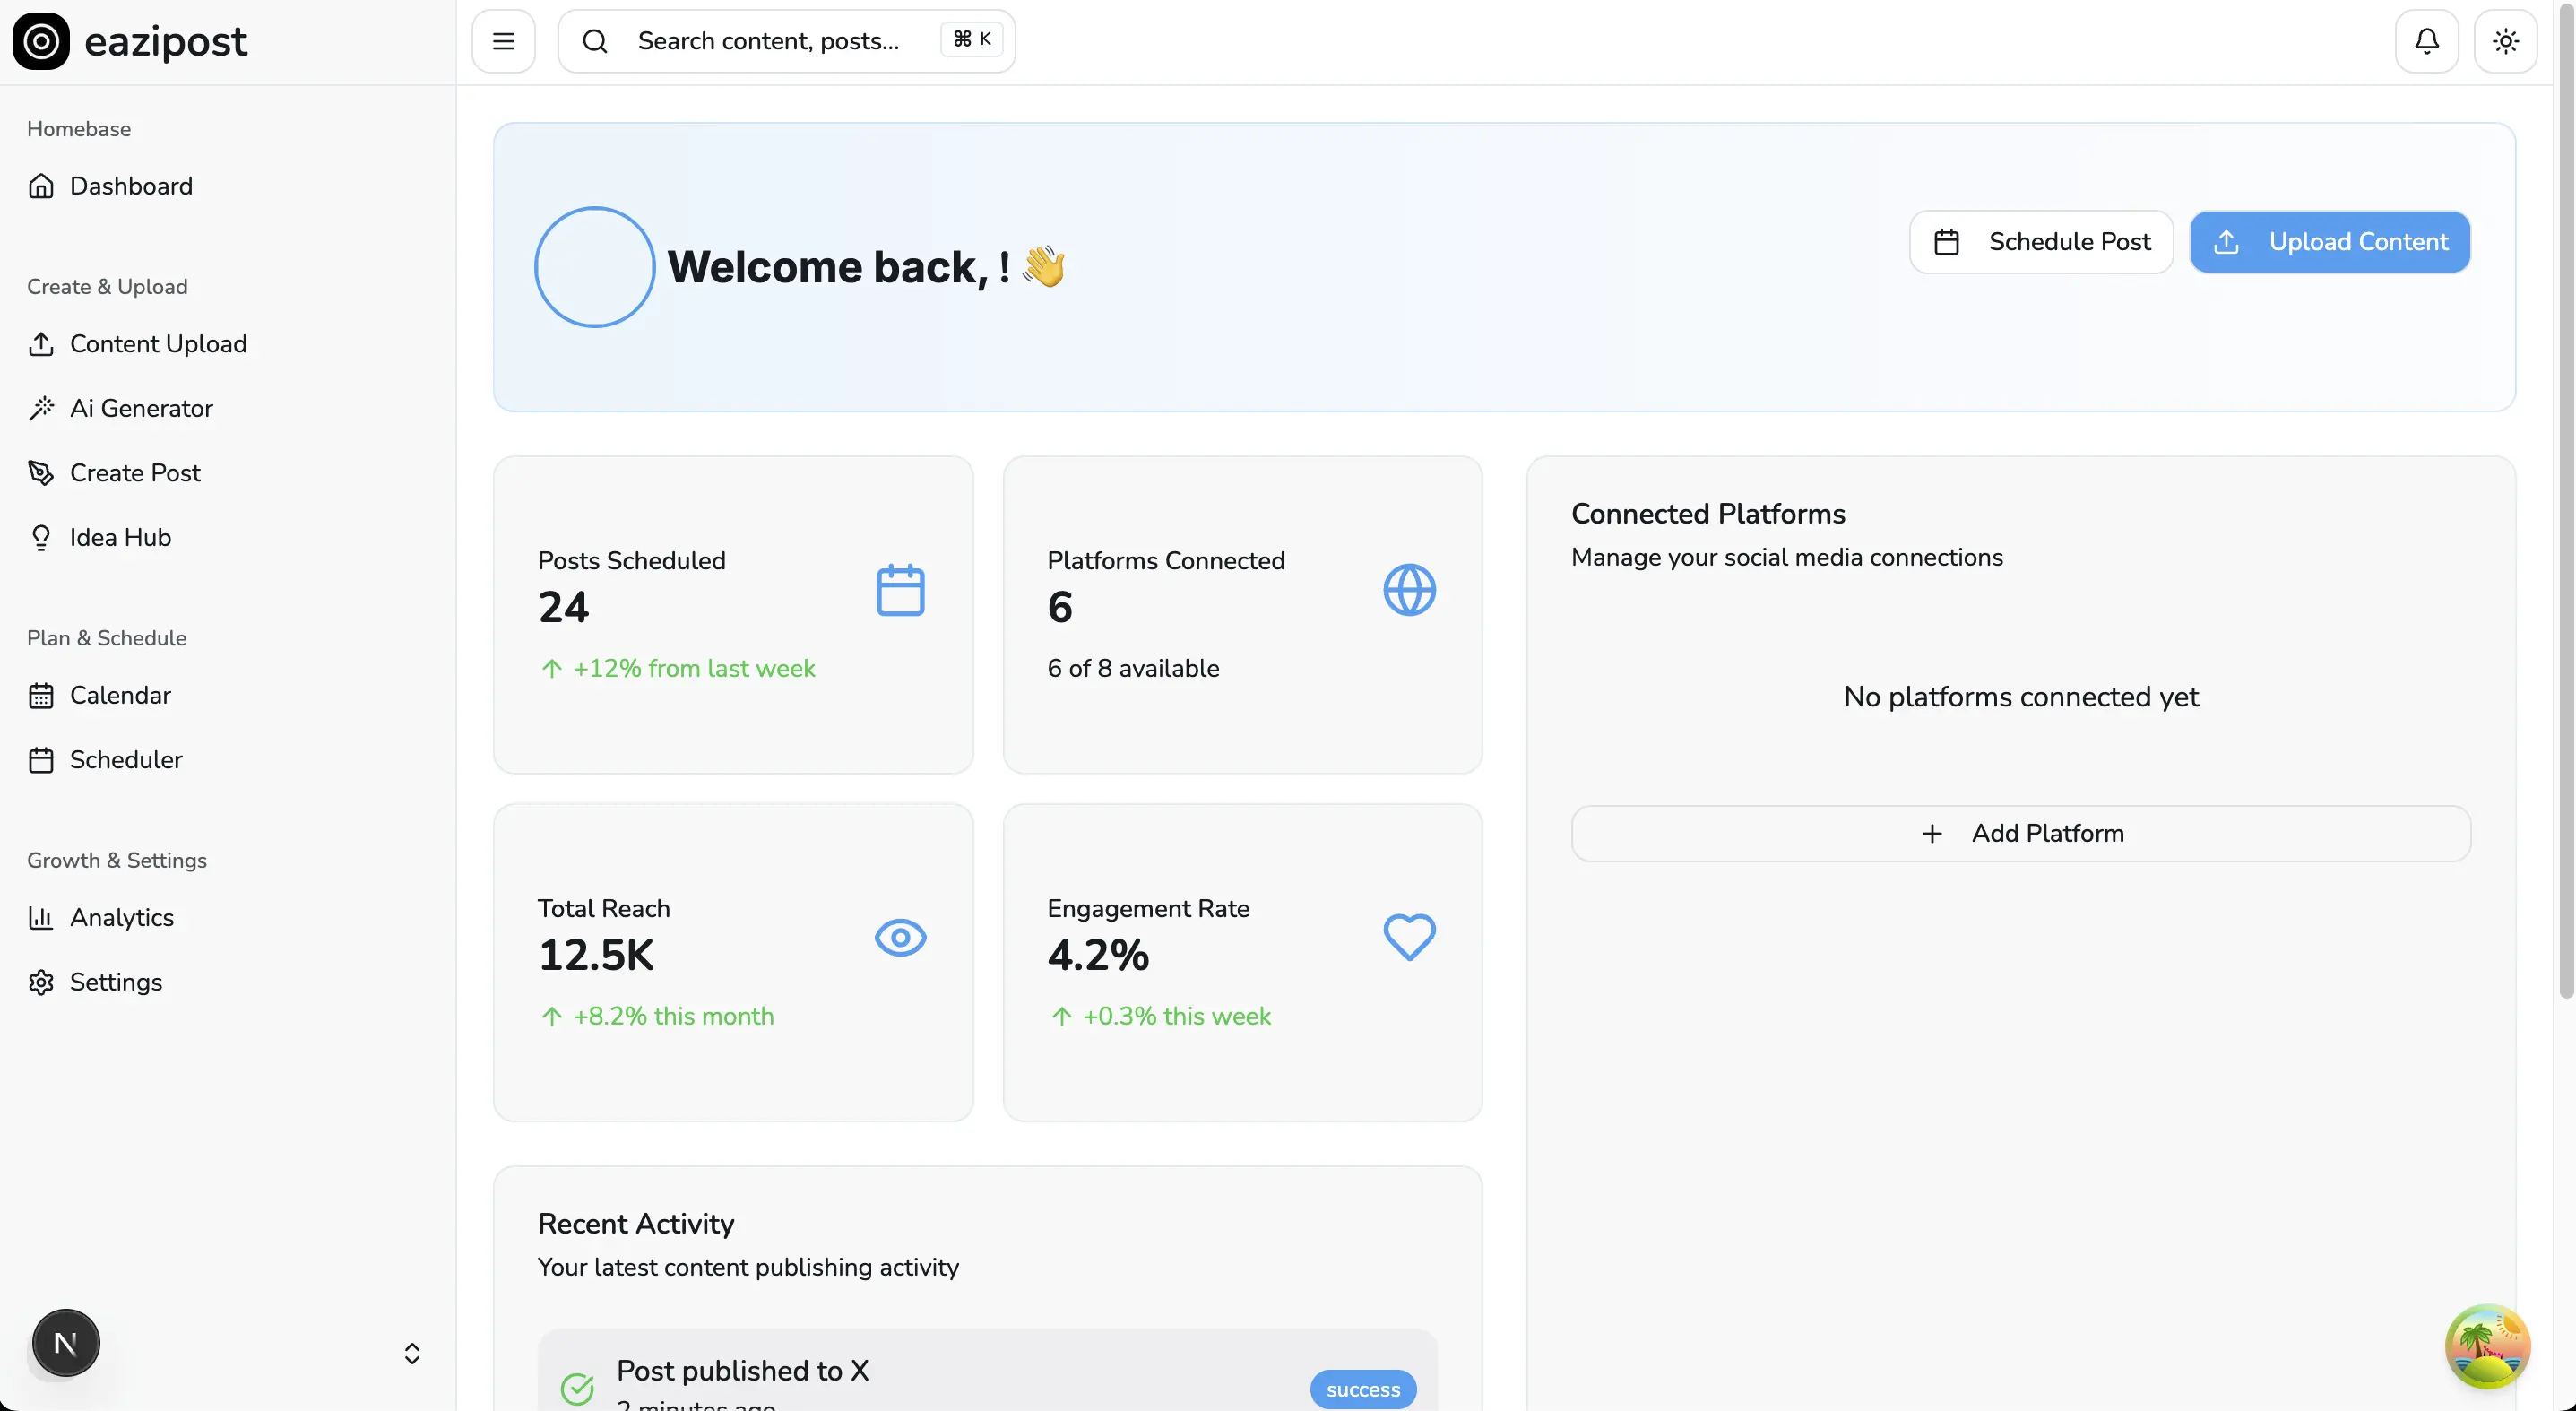Click the Idea Hub lightbulb icon
The width and height of the screenshot is (2576, 1411).
(x=41, y=537)
